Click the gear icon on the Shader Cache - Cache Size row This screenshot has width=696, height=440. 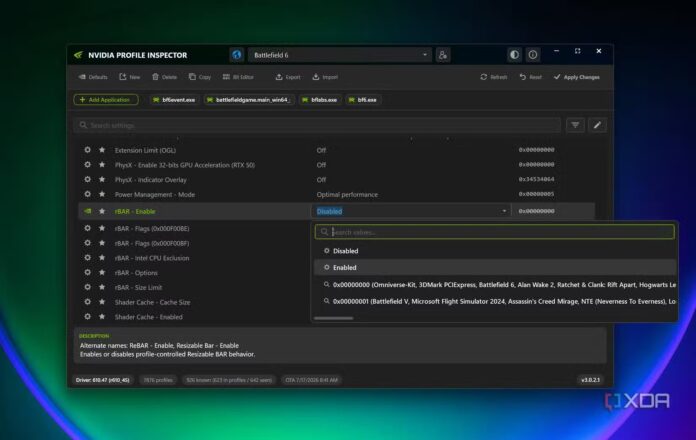[87, 302]
